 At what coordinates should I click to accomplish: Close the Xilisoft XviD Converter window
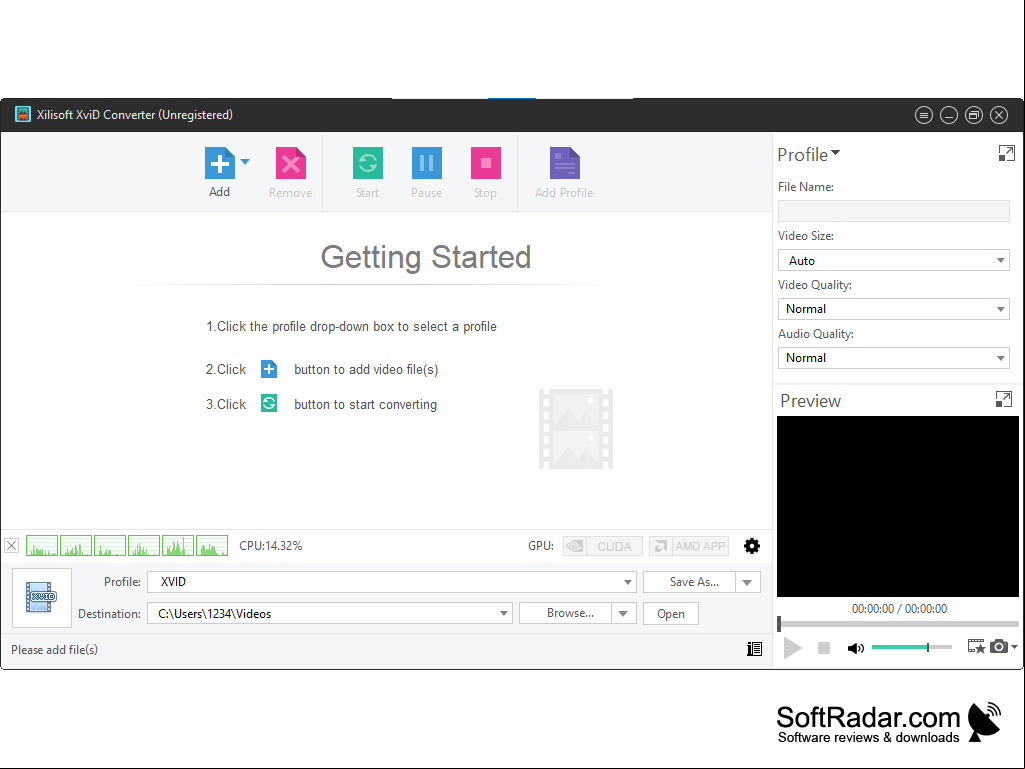tap(999, 116)
